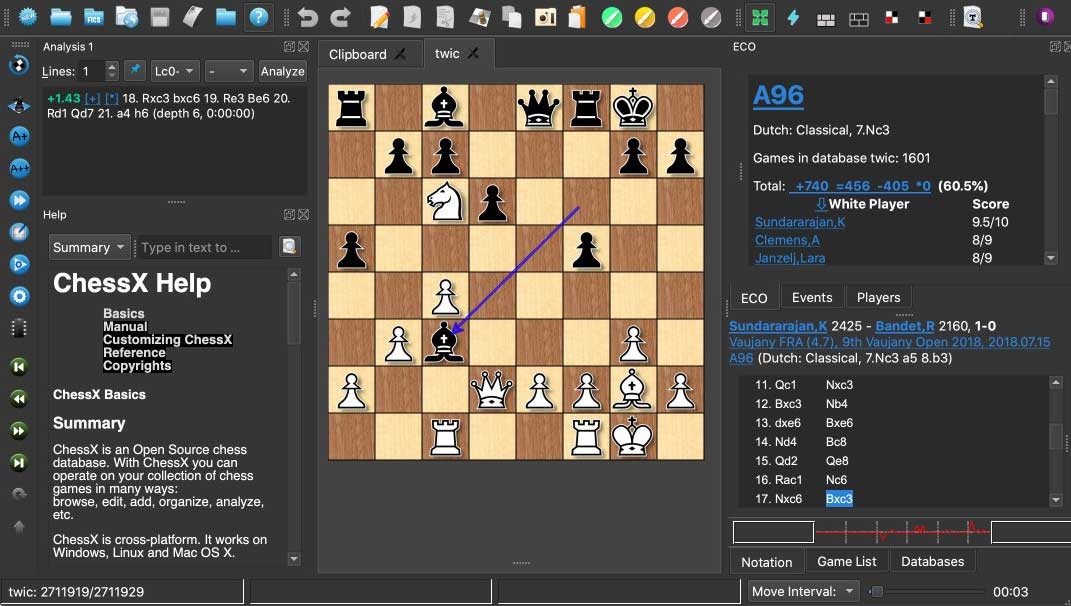
Task: Open the Move Interval dropdown
Action: (x=802, y=592)
